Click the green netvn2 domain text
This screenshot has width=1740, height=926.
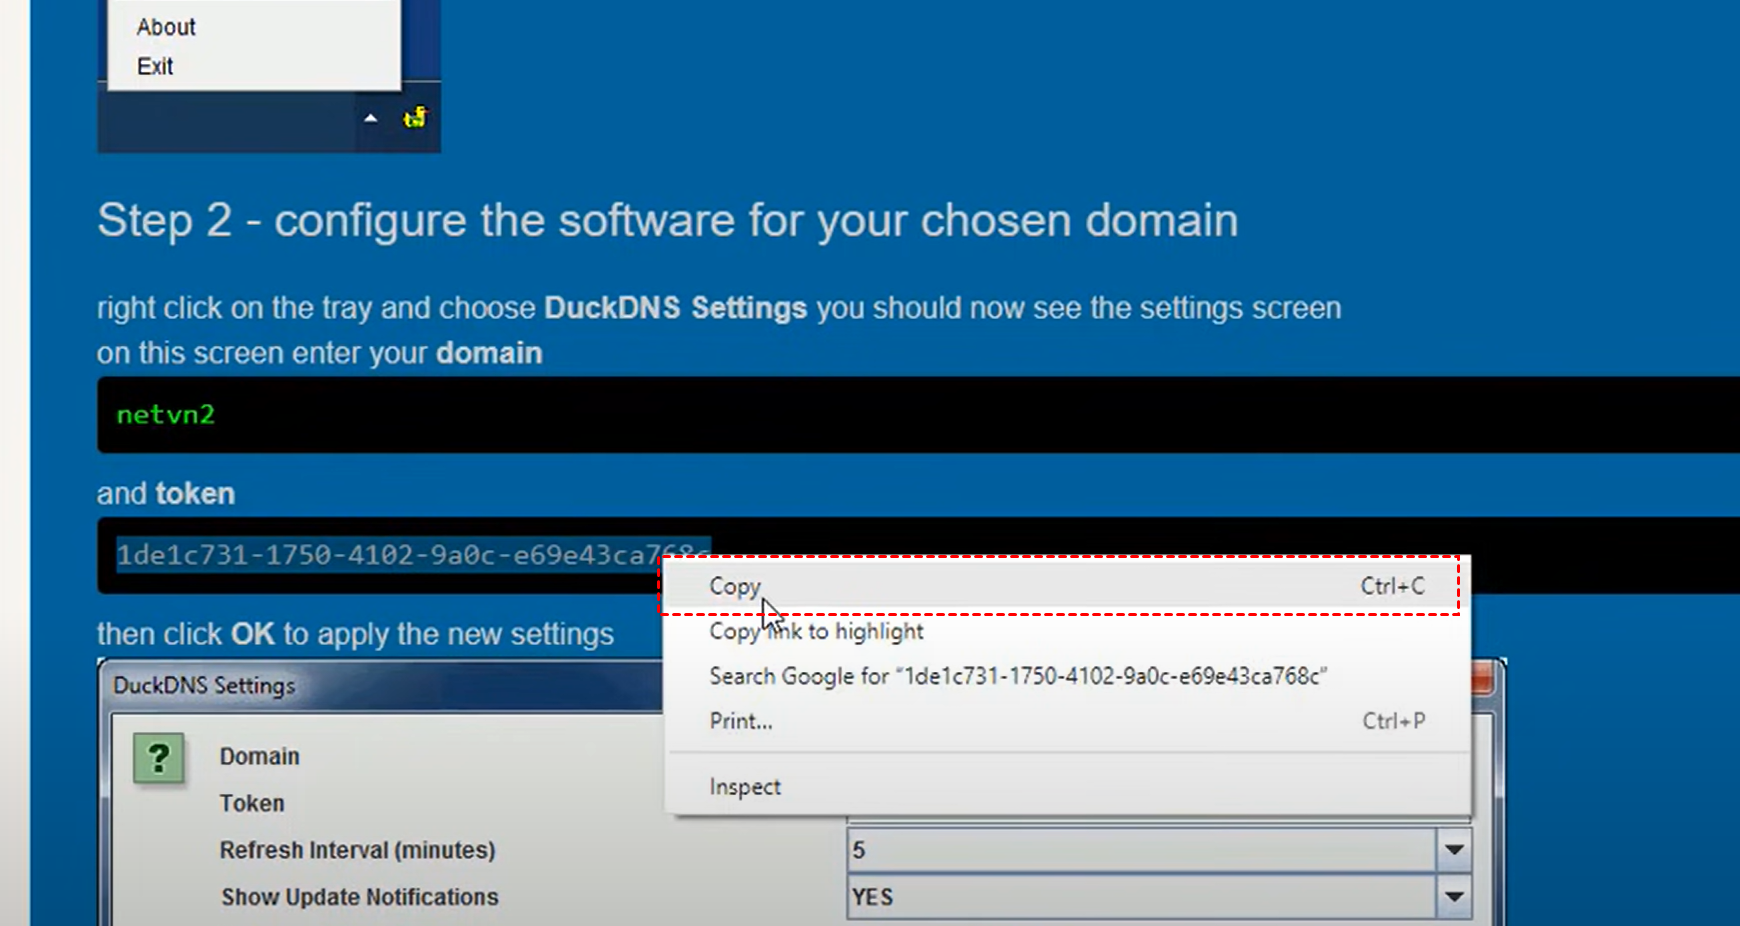pos(166,415)
